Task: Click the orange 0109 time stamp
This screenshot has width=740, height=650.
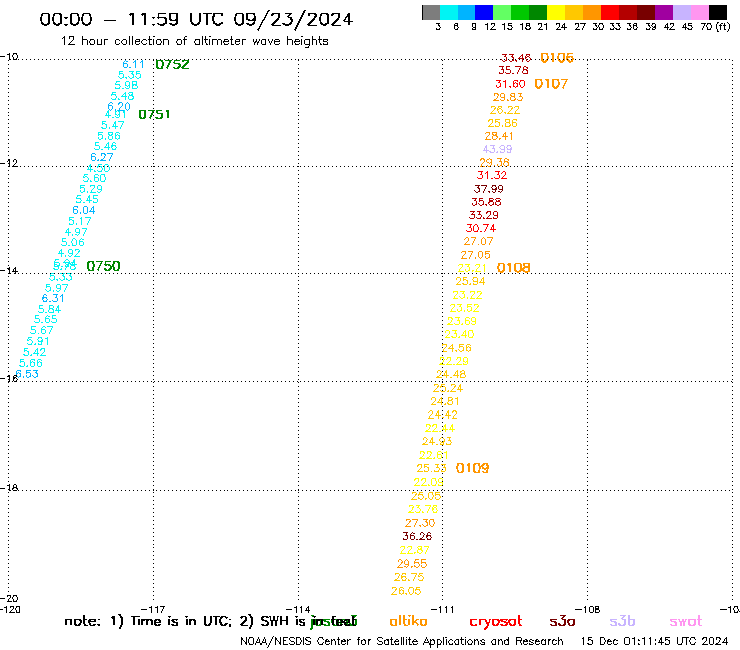Action: click(x=472, y=468)
